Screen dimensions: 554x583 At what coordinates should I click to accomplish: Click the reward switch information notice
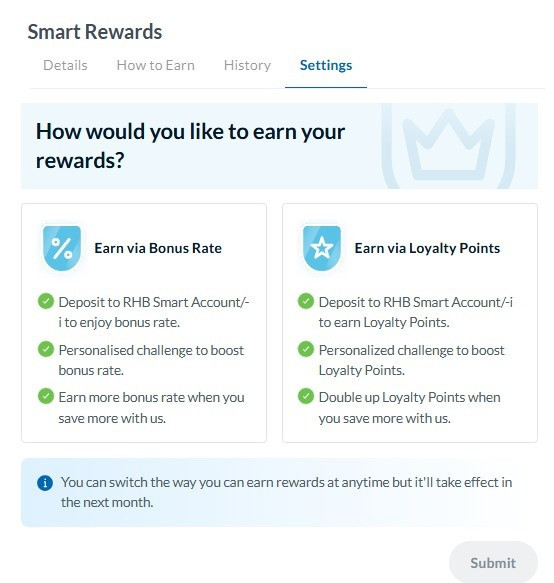point(280,492)
